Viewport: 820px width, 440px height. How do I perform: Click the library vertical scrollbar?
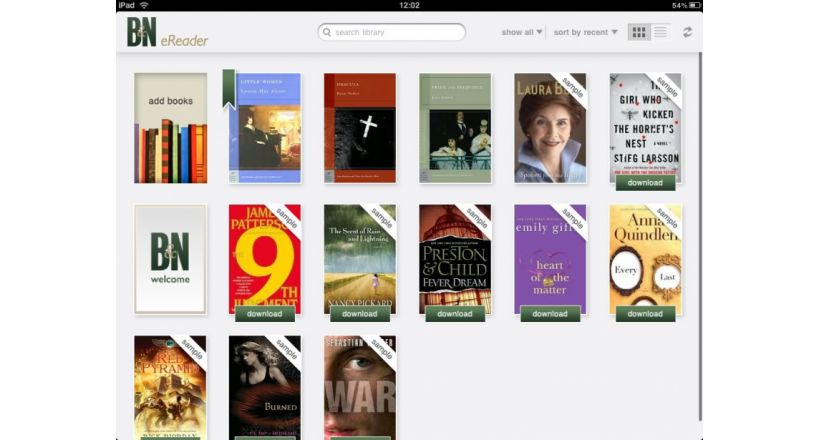click(x=700, y=235)
